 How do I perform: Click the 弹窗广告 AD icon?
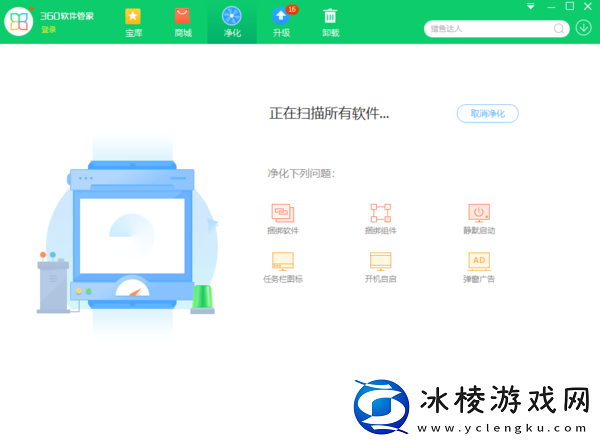pos(479,261)
